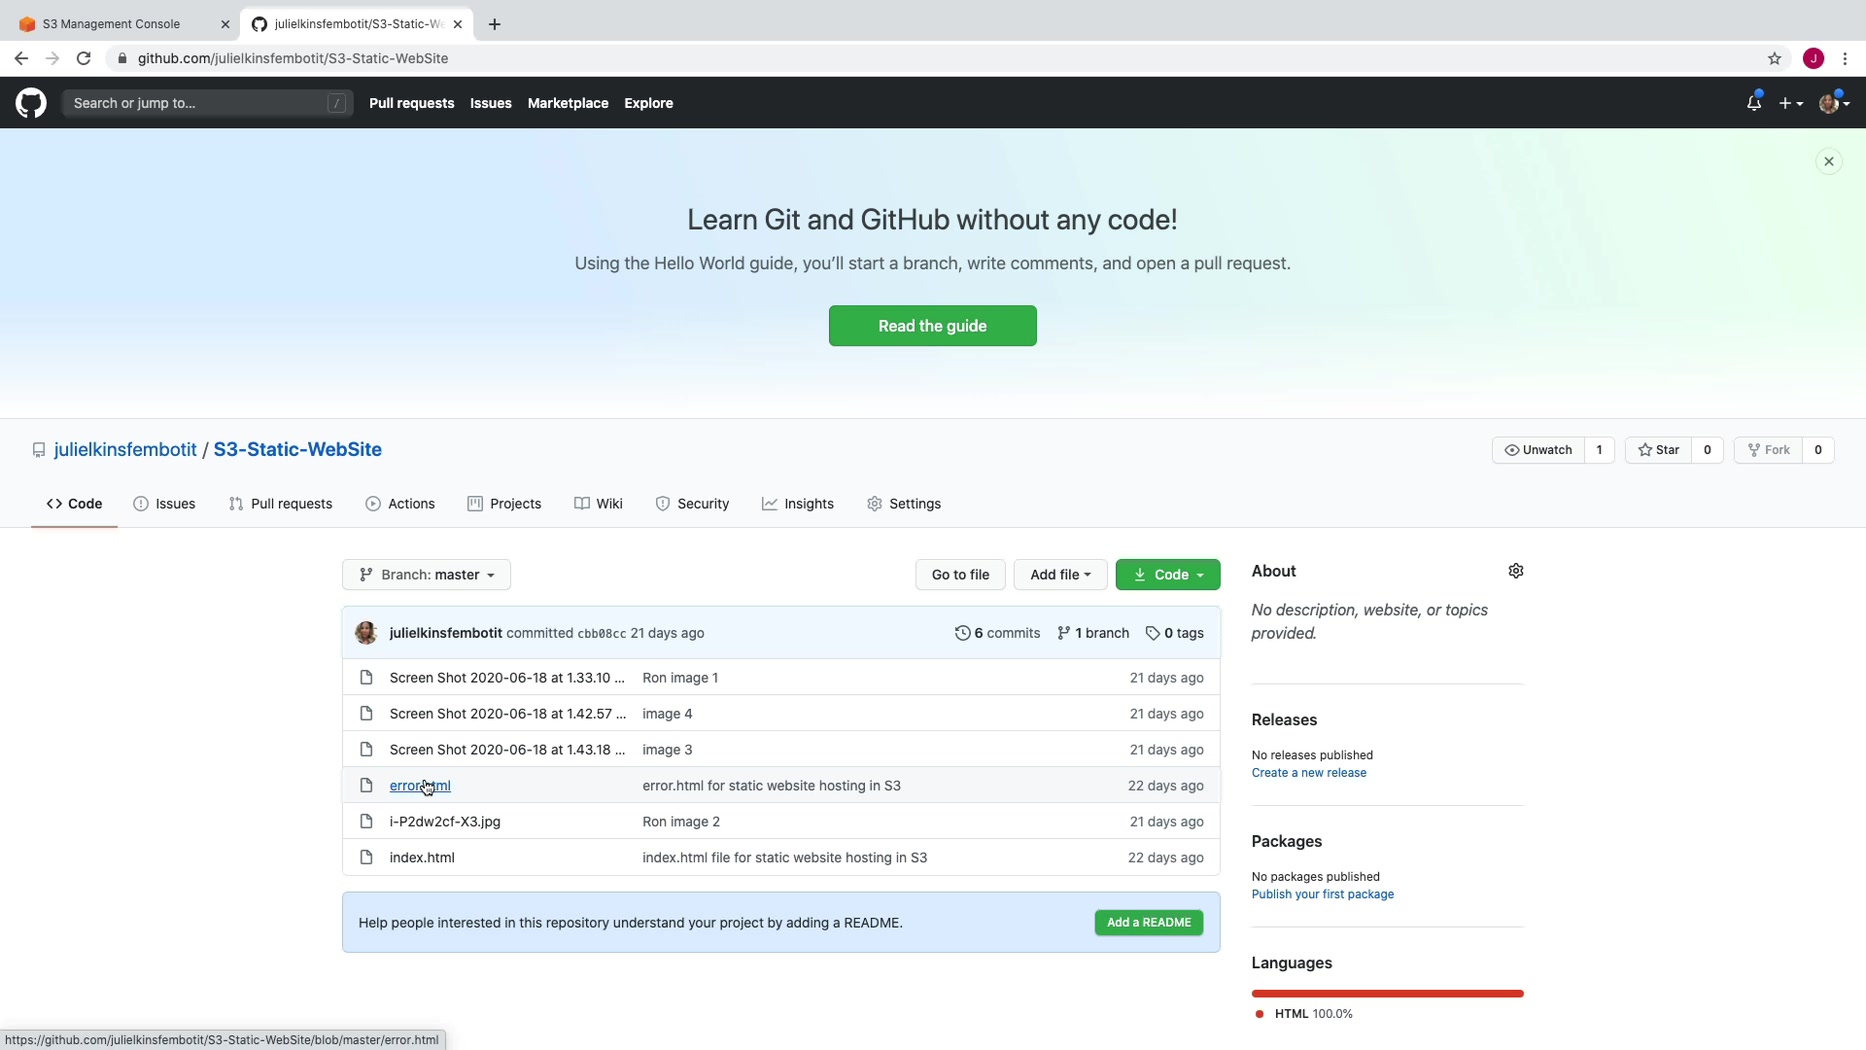Viewport: 1866px width, 1050px height.
Task: Close the S3 Management Console tab
Action: tap(225, 24)
